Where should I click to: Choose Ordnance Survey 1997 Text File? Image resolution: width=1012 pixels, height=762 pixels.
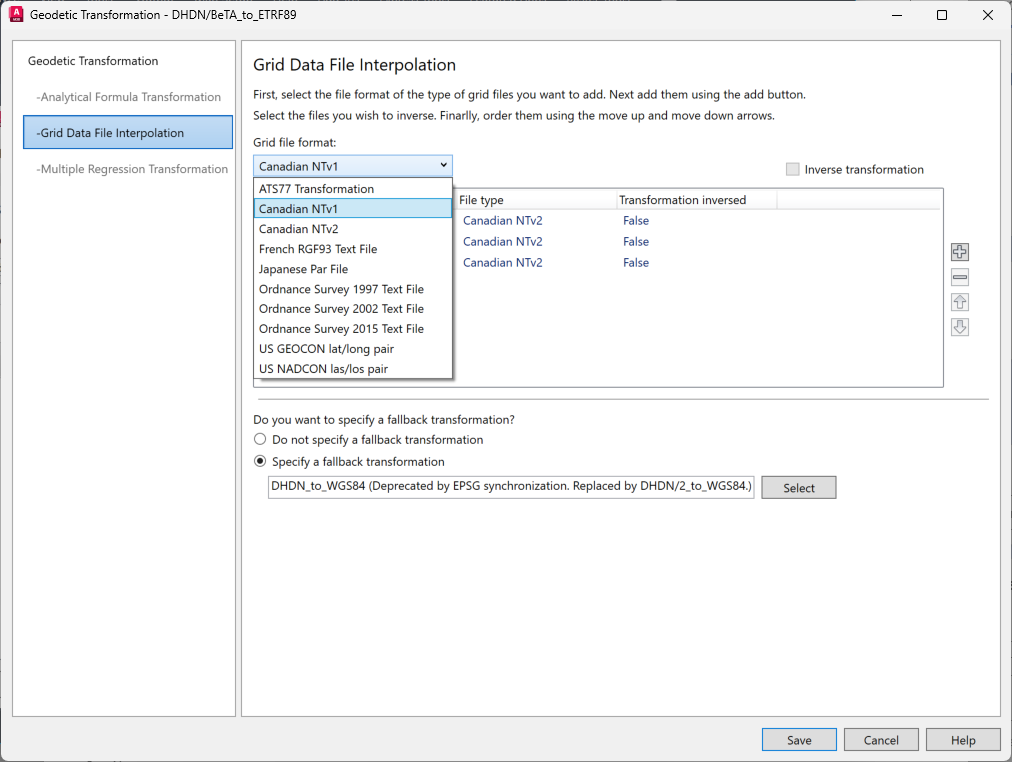click(x=352, y=289)
